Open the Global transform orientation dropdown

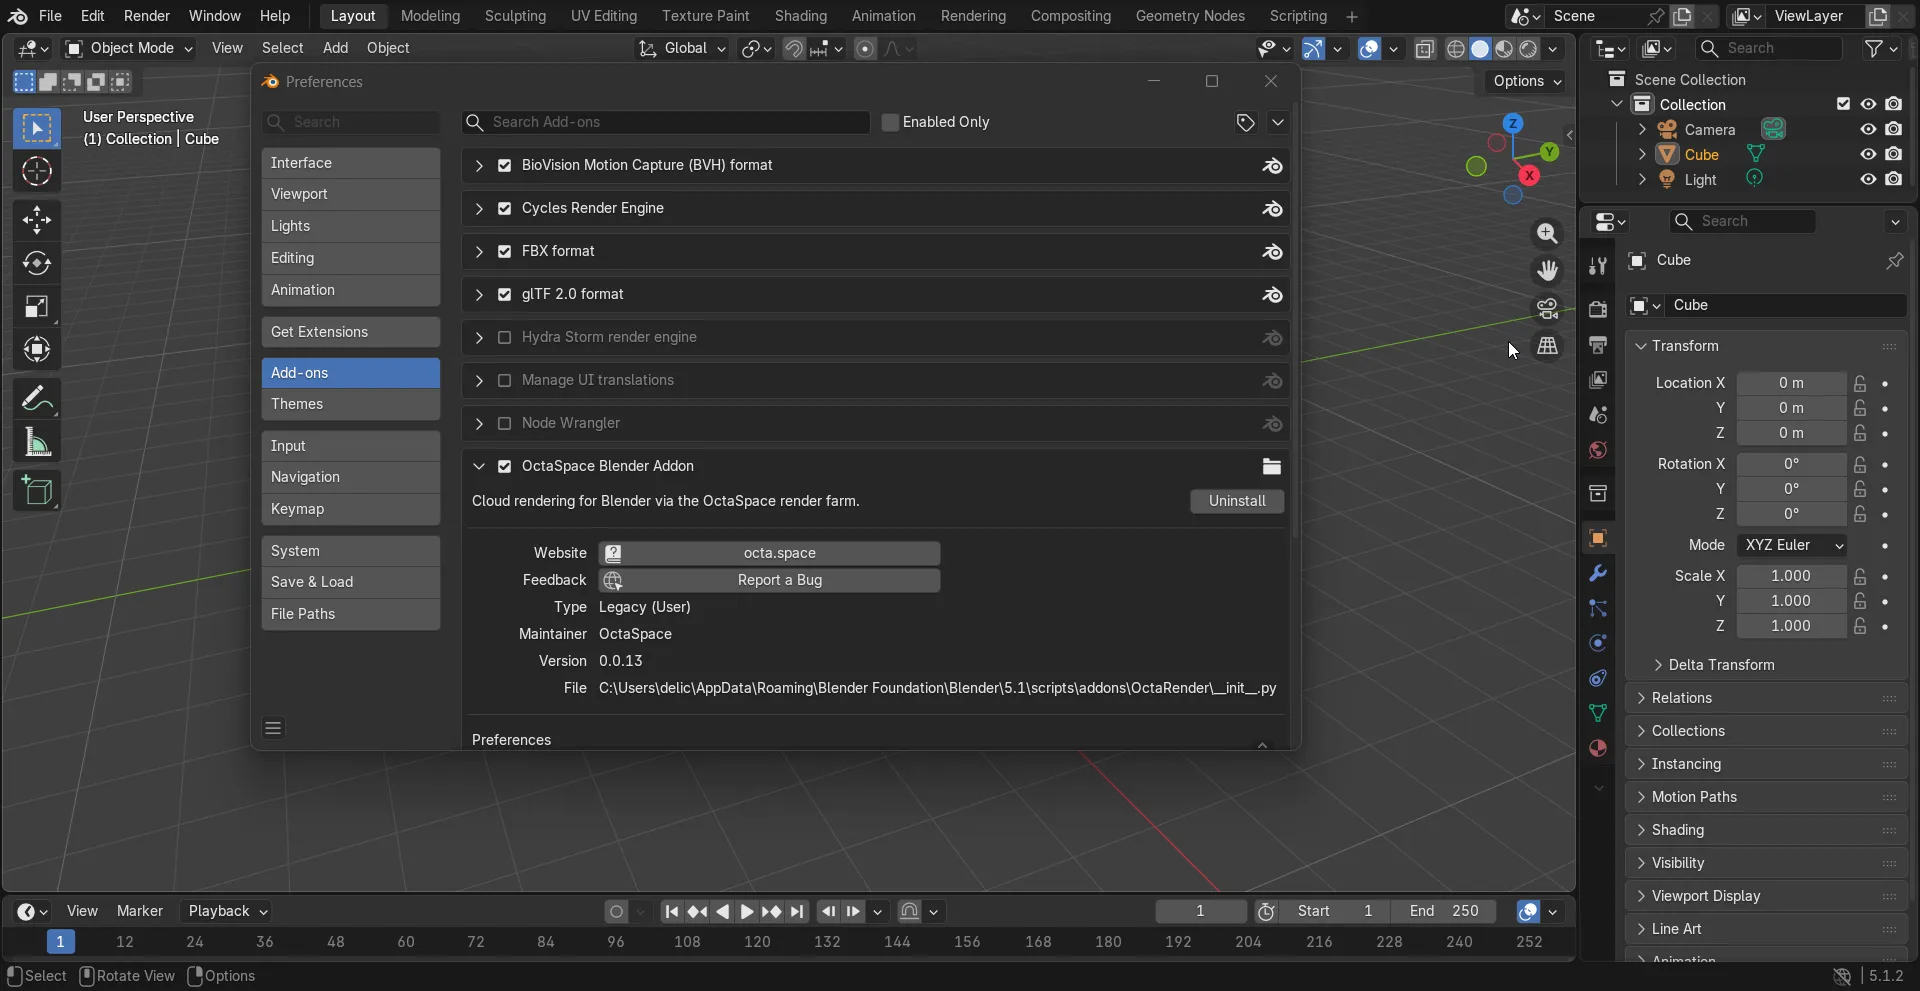pyautogui.click(x=682, y=48)
